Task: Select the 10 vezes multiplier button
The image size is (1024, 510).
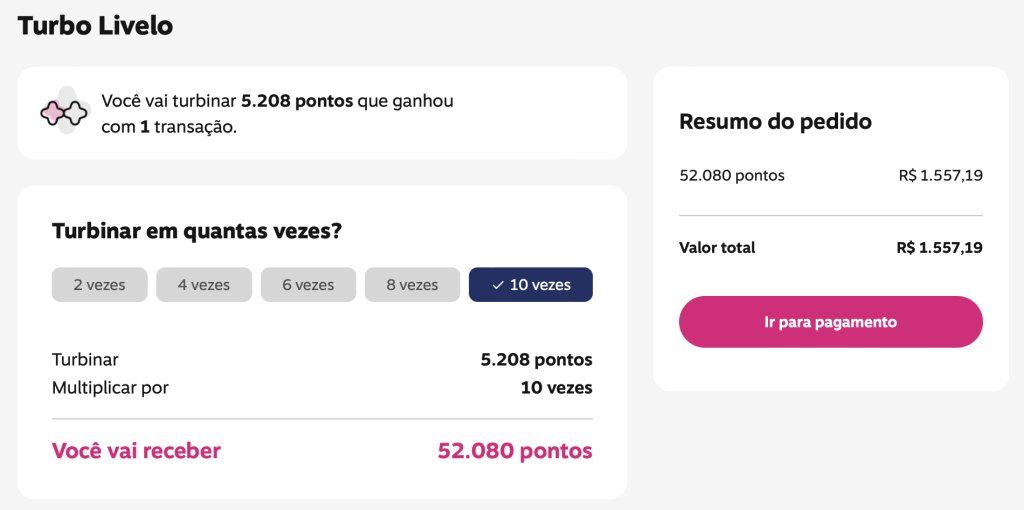Action: point(531,285)
